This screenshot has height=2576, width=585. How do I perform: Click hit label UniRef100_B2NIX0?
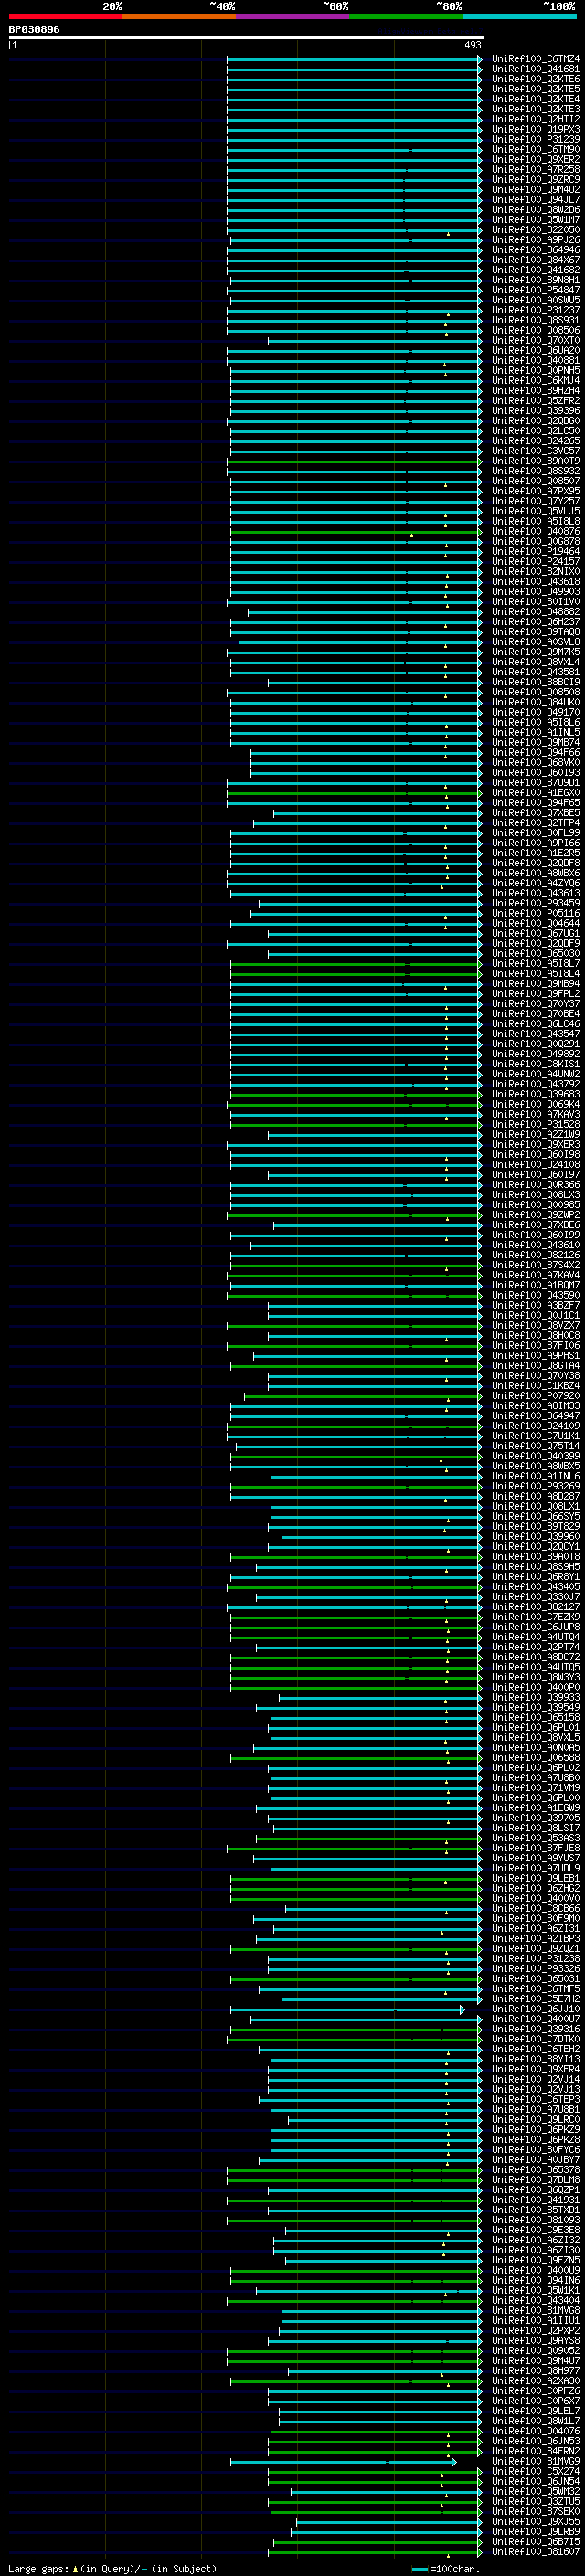(536, 572)
